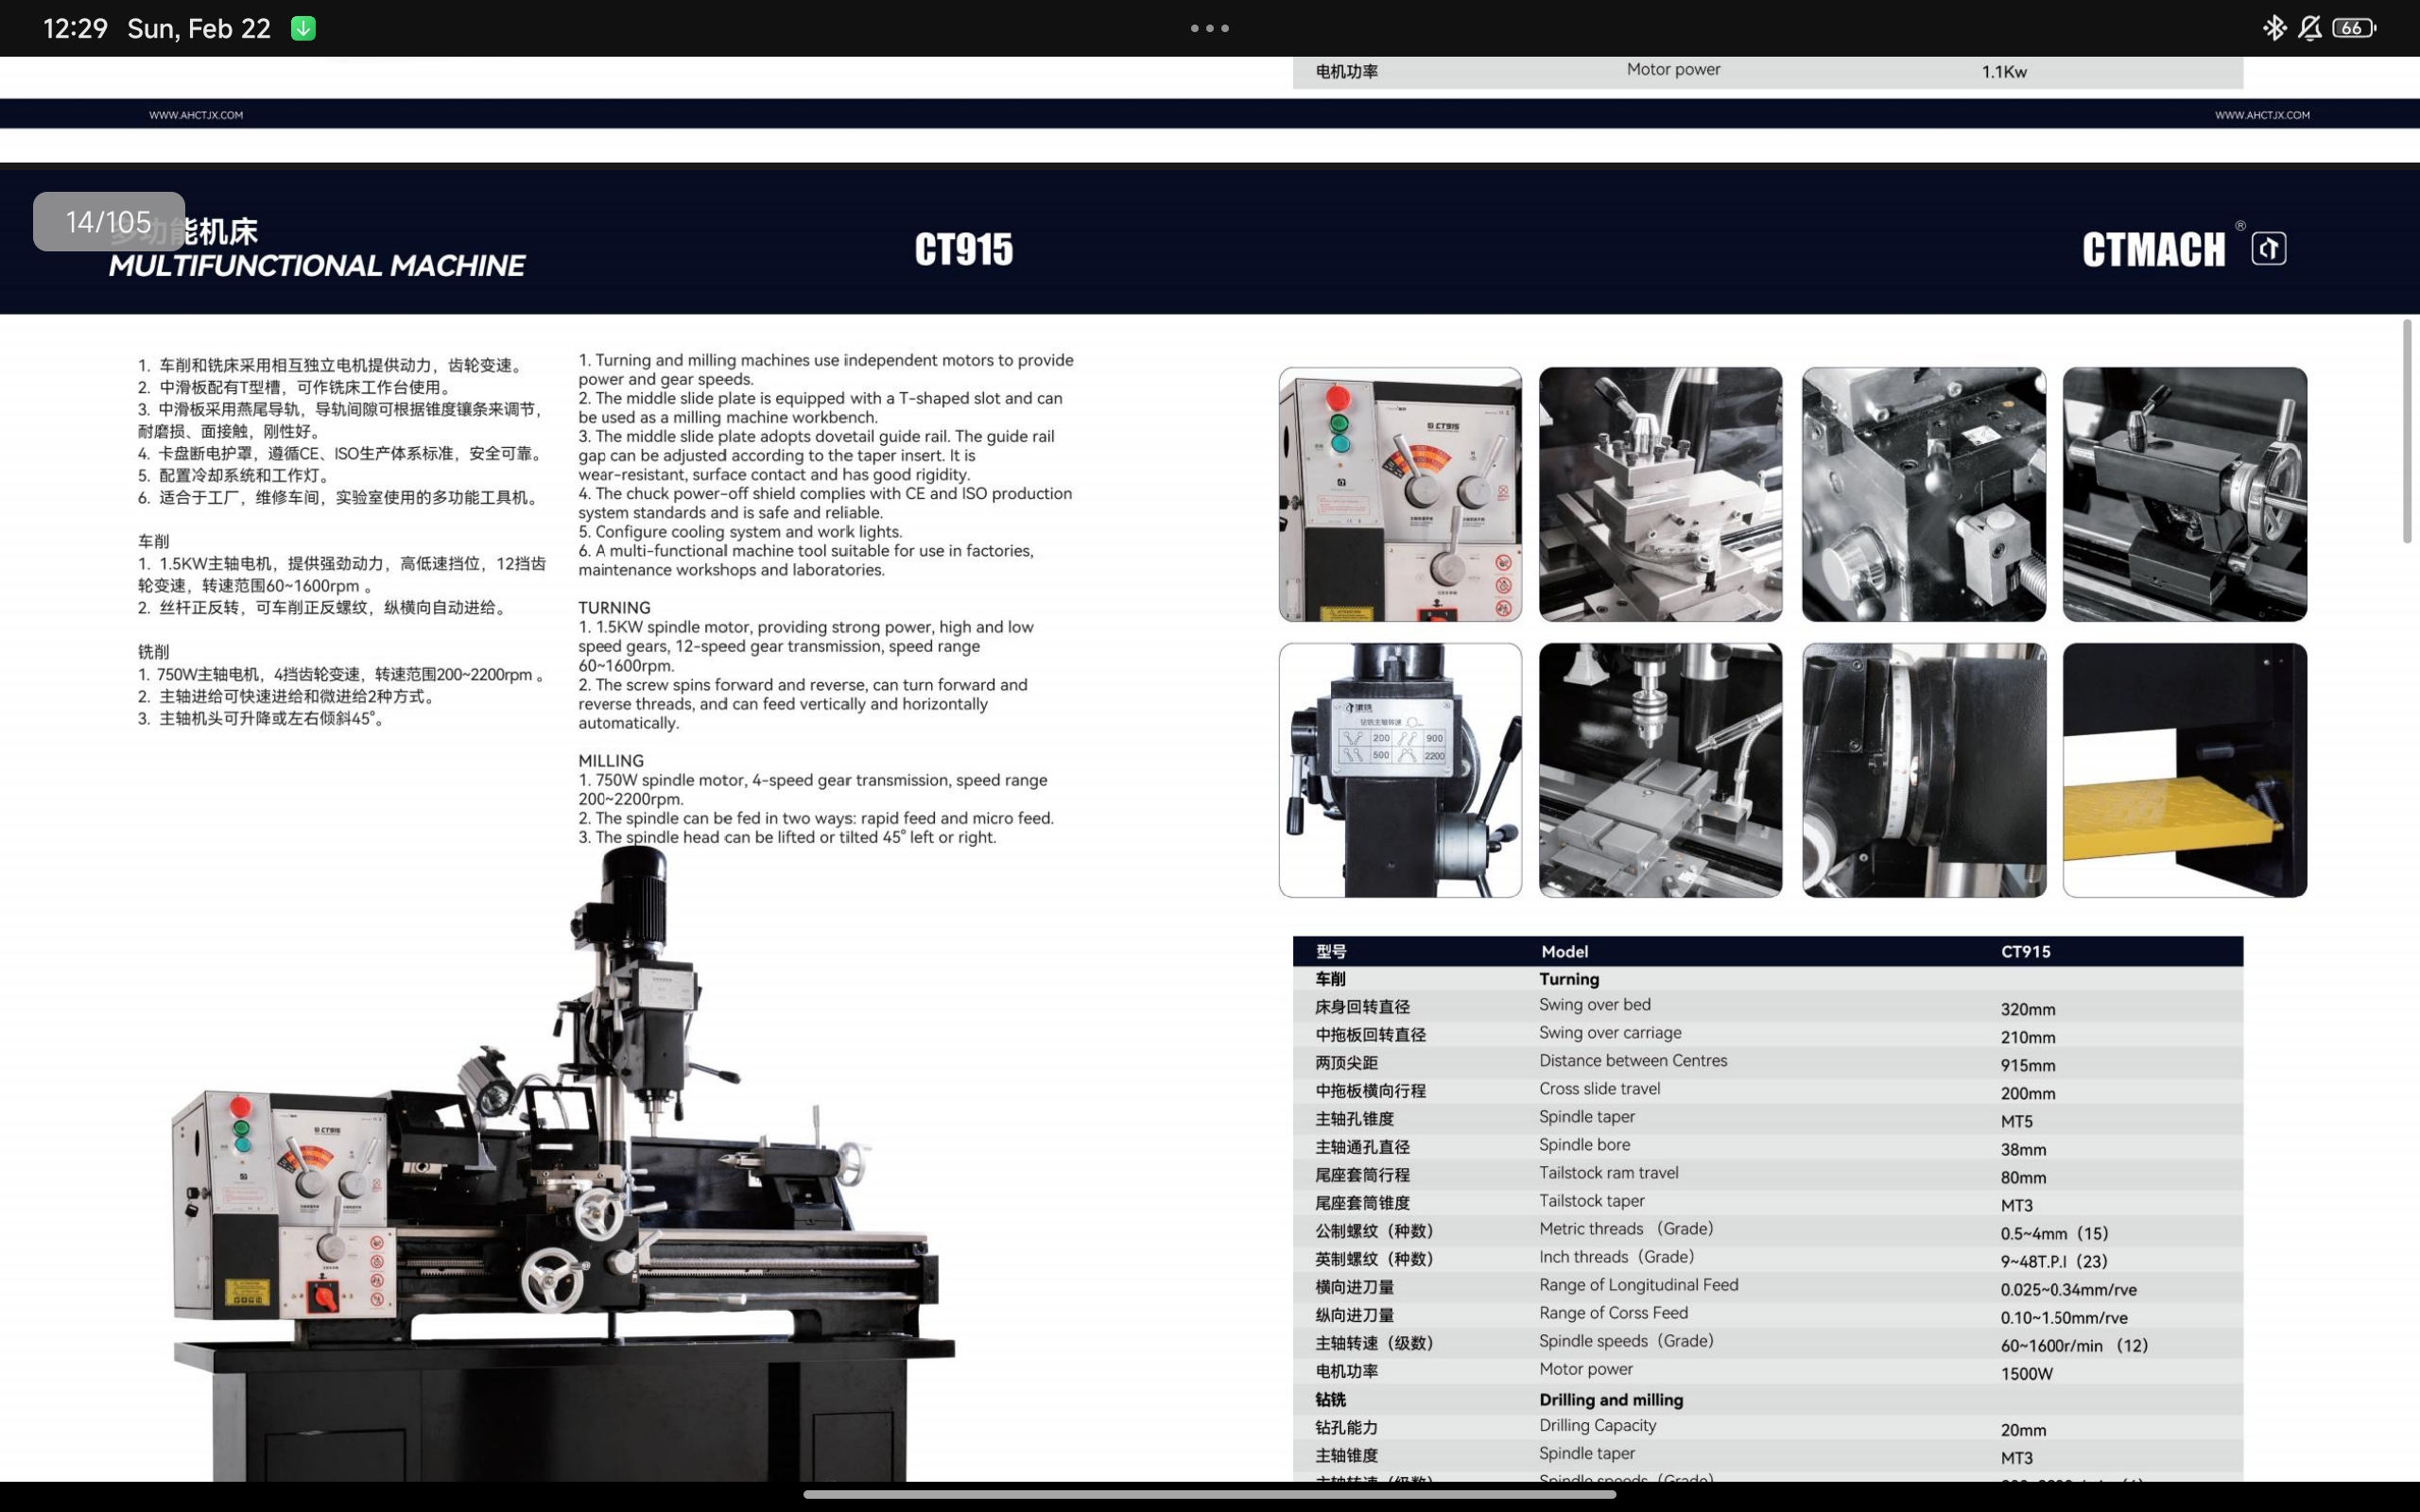Viewport: 2420px width, 1512px height.
Task: Click the CTMACH square logo icon
Action: pos(2268,248)
